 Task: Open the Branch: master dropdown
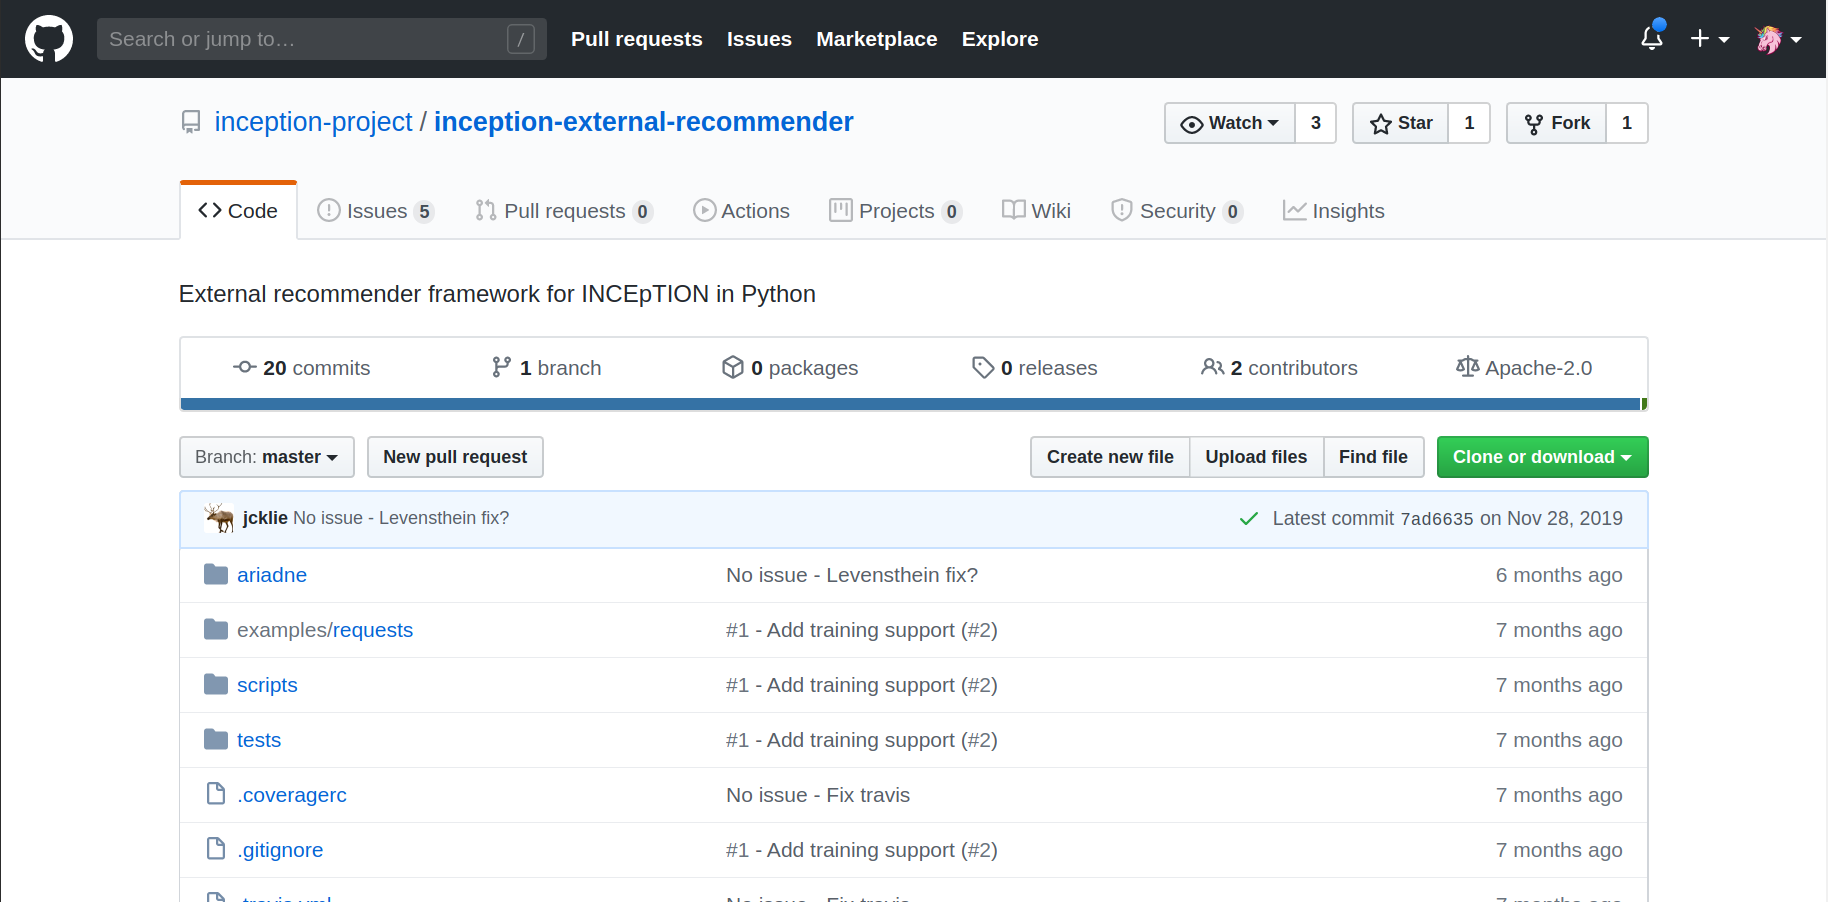pos(267,457)
